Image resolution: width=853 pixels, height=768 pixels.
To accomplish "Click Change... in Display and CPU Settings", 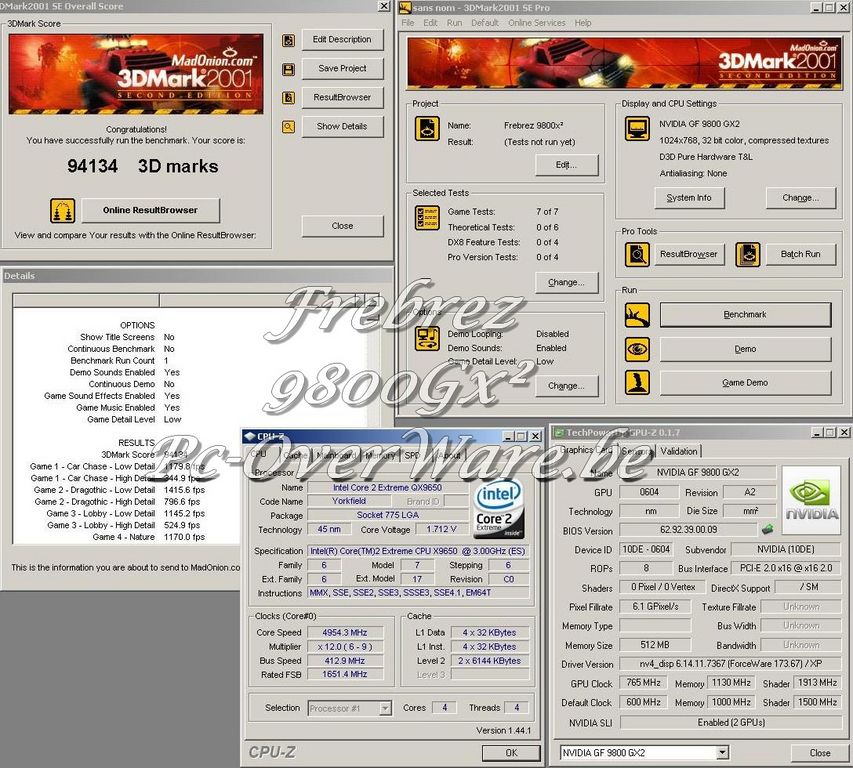I will (800, 198).
